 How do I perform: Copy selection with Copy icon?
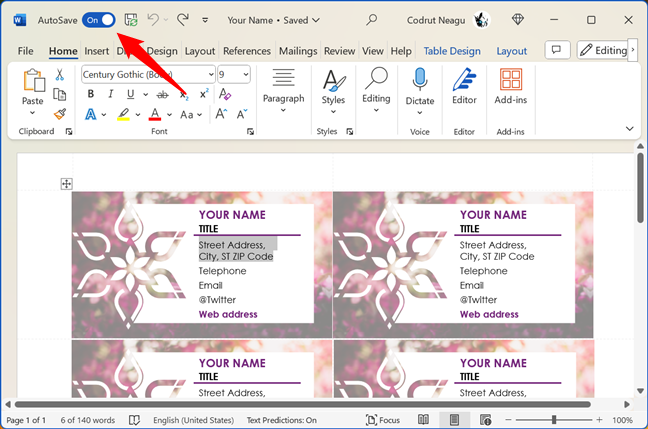[60, 94]
